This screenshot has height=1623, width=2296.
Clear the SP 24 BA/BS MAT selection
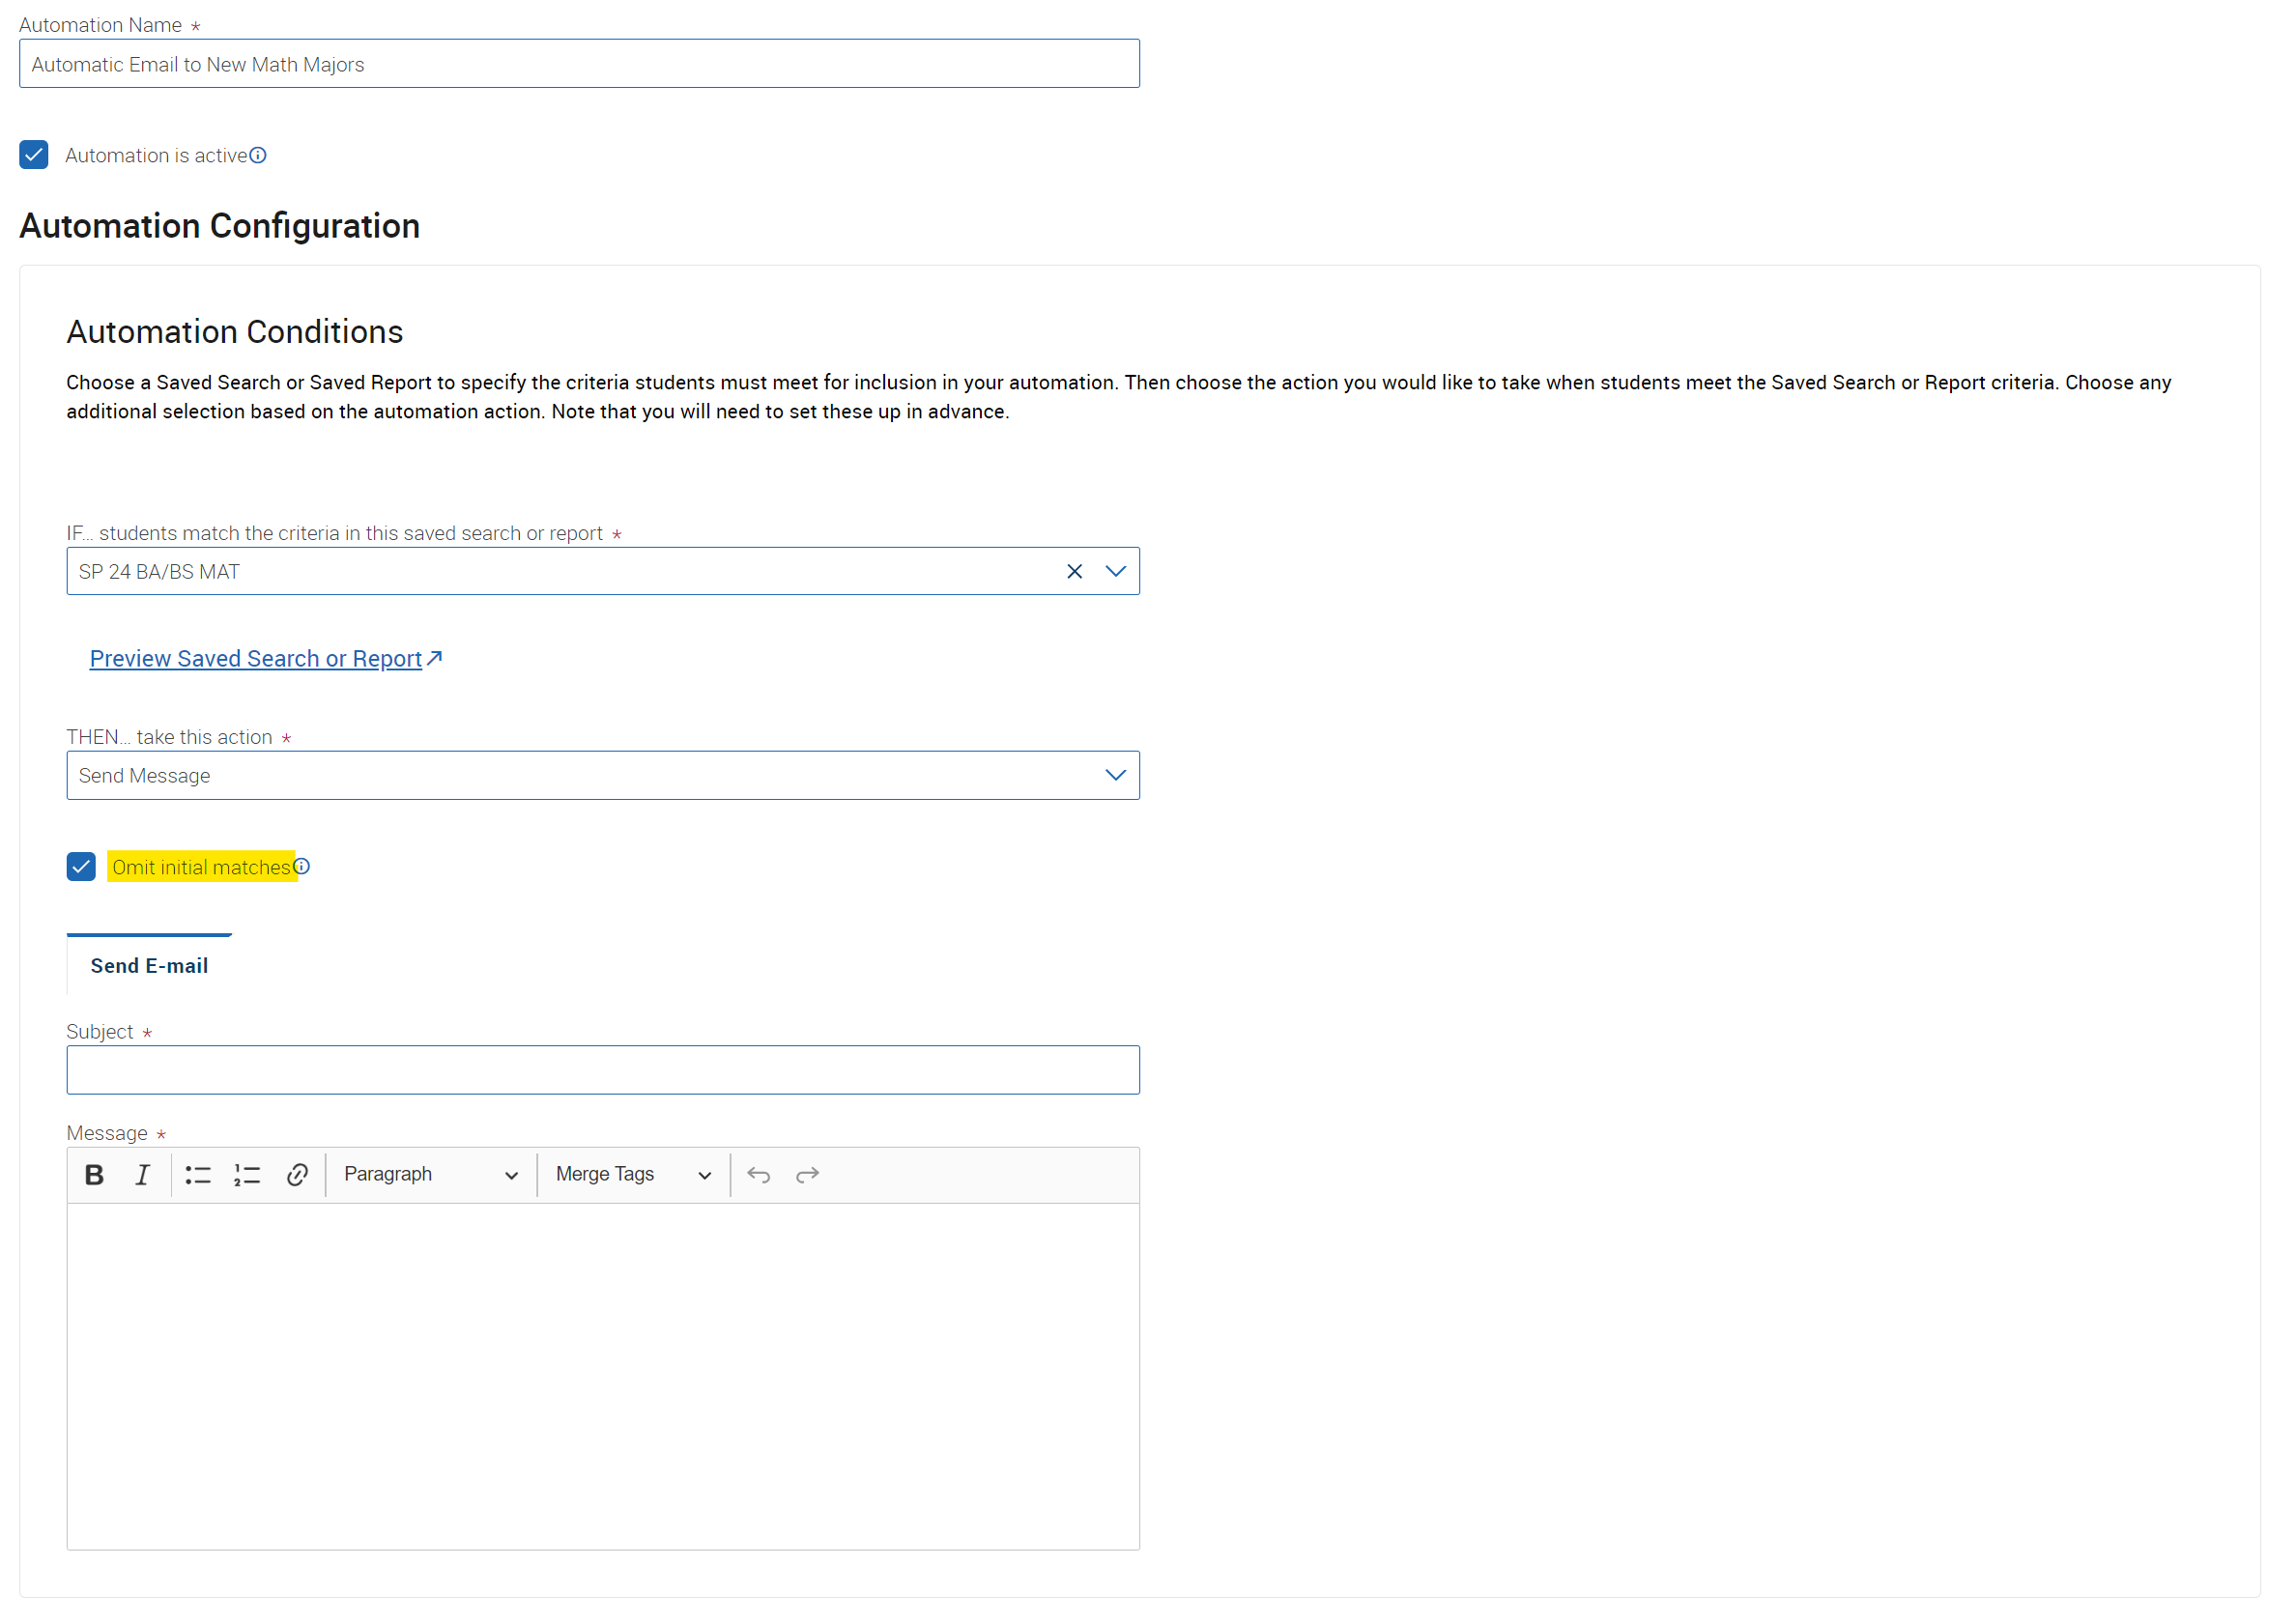tap(1076, 571)
